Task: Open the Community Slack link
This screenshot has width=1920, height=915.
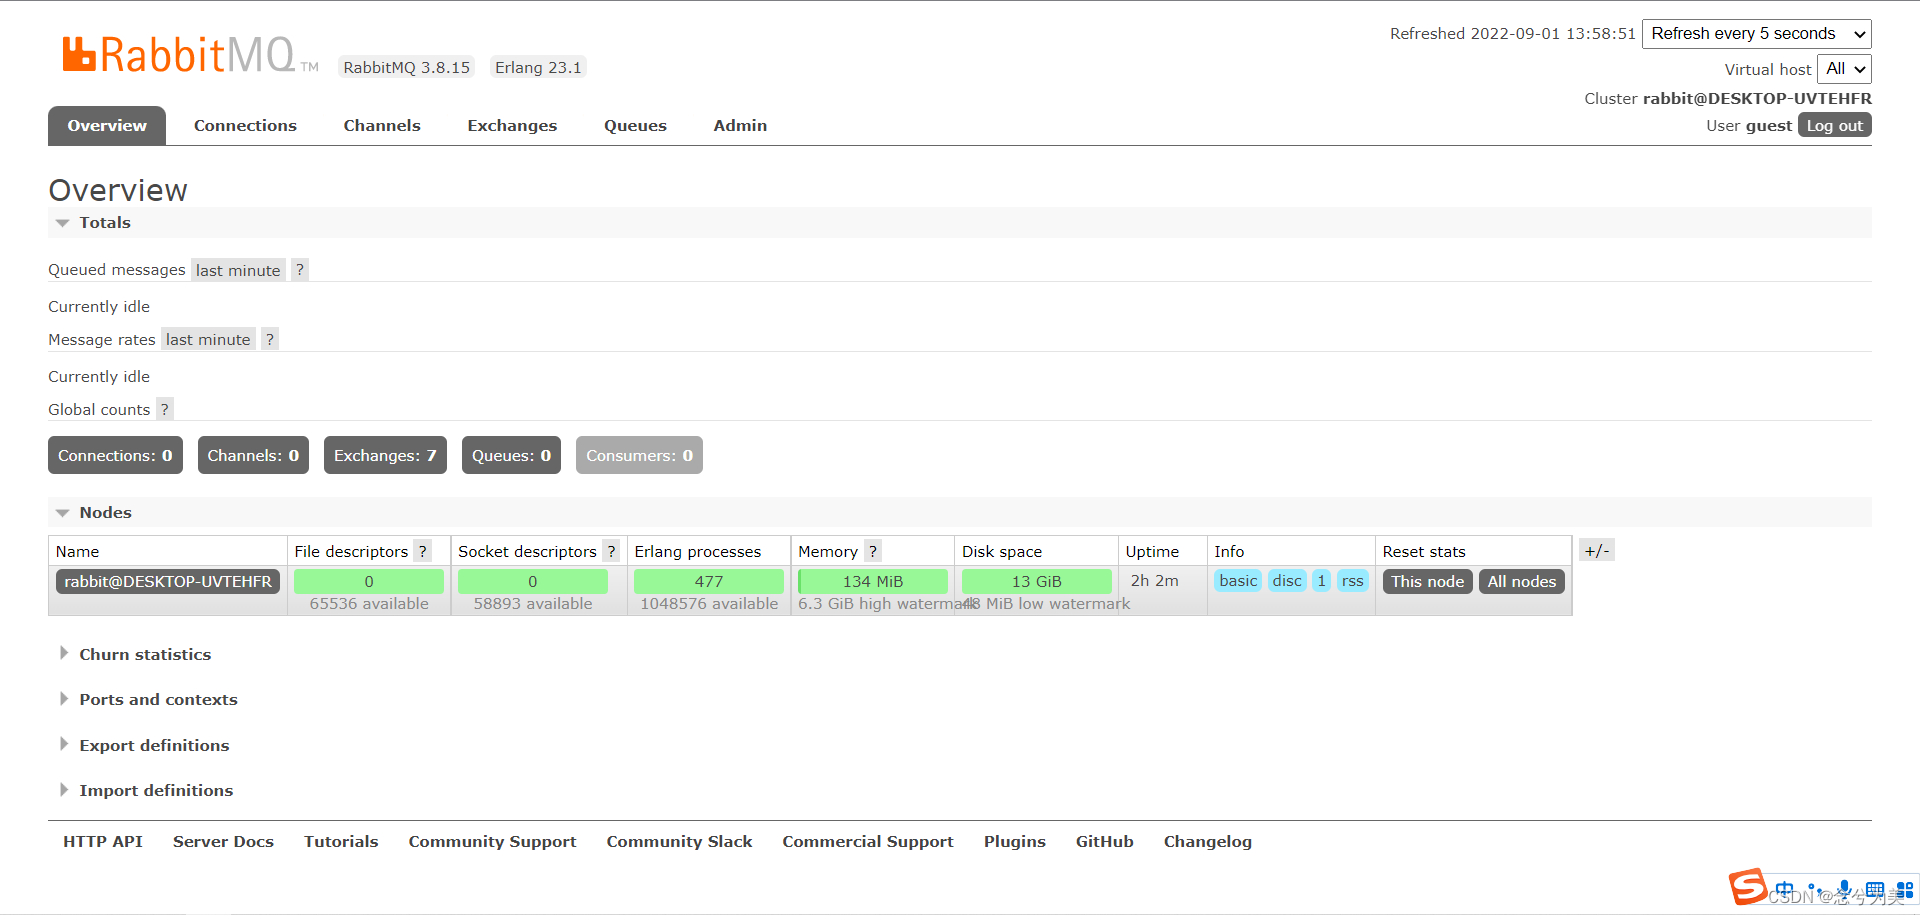Action: click(x=679, y=841)
